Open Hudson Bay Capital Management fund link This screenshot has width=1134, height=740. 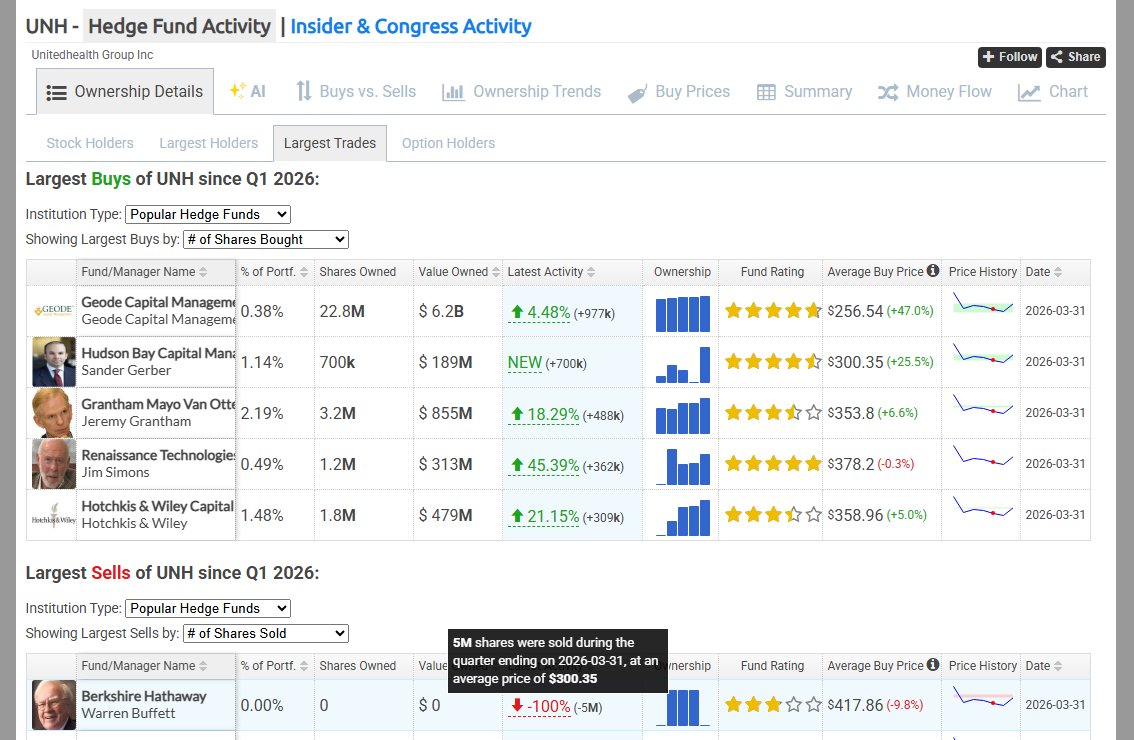pyautogui.click(x=158, y=354)
